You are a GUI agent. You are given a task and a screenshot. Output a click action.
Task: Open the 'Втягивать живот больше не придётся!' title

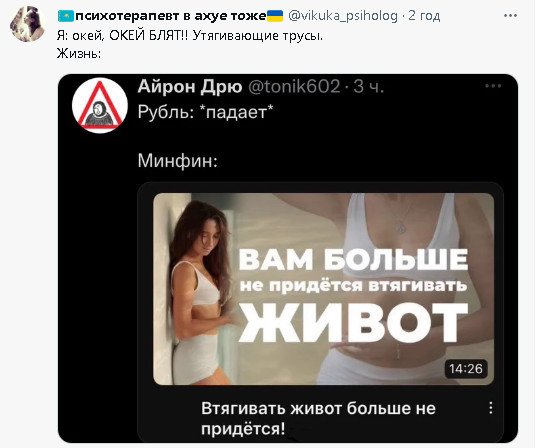coord(318,418)
